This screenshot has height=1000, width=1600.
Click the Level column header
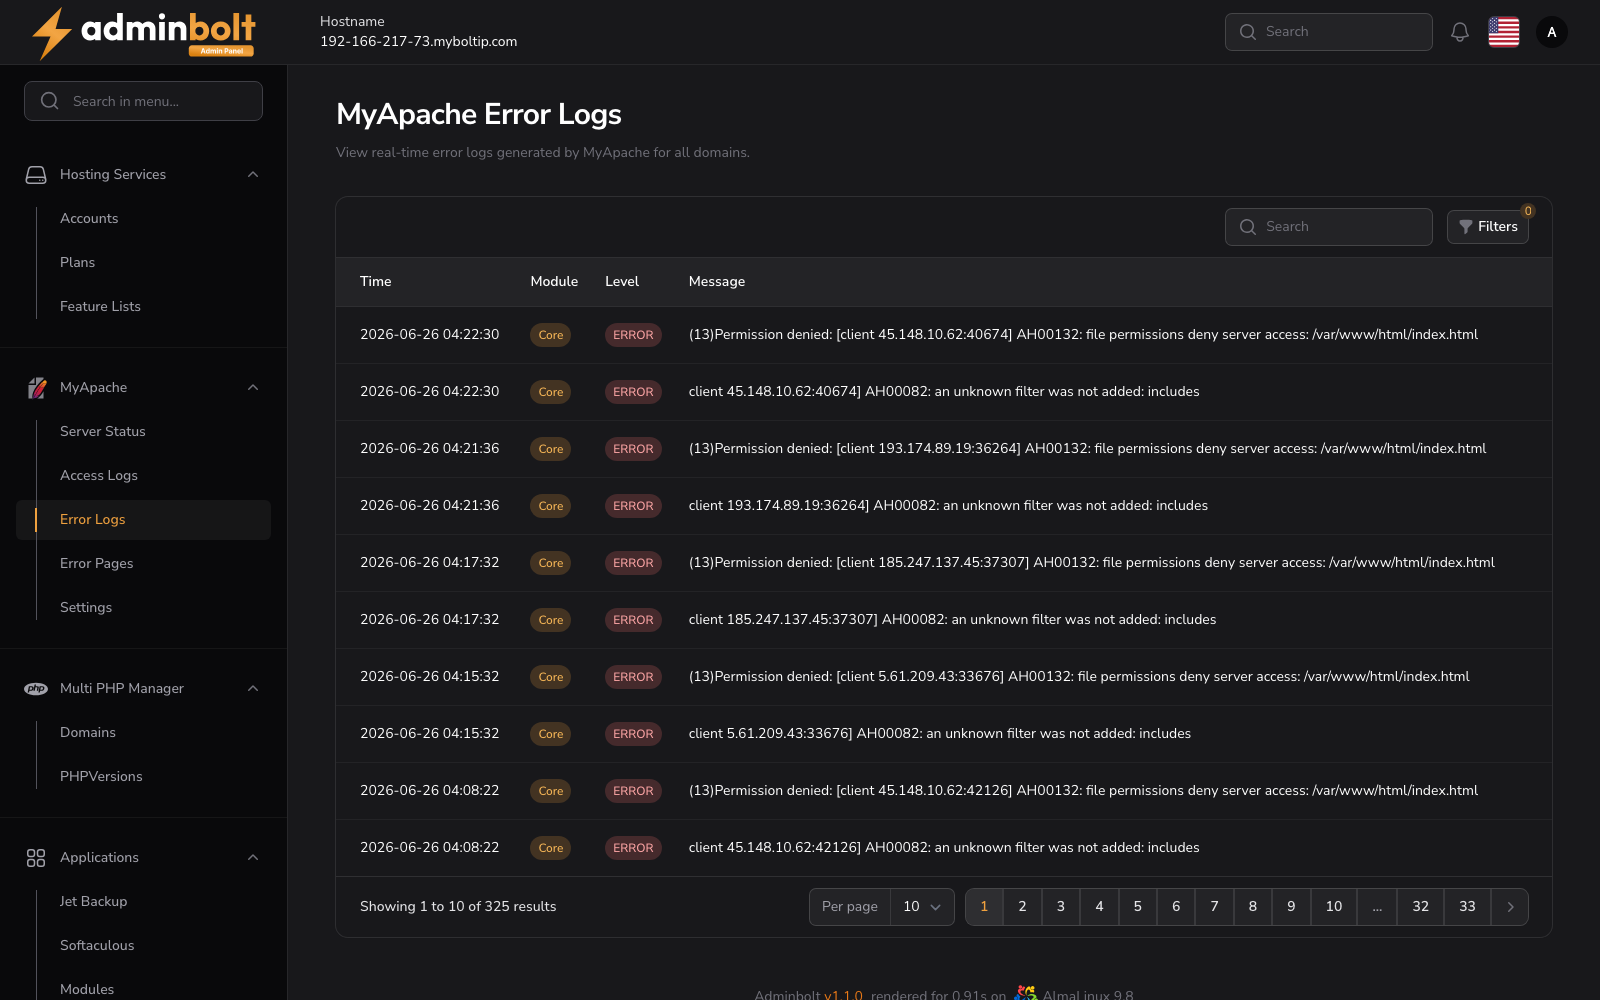click(622, 282)
